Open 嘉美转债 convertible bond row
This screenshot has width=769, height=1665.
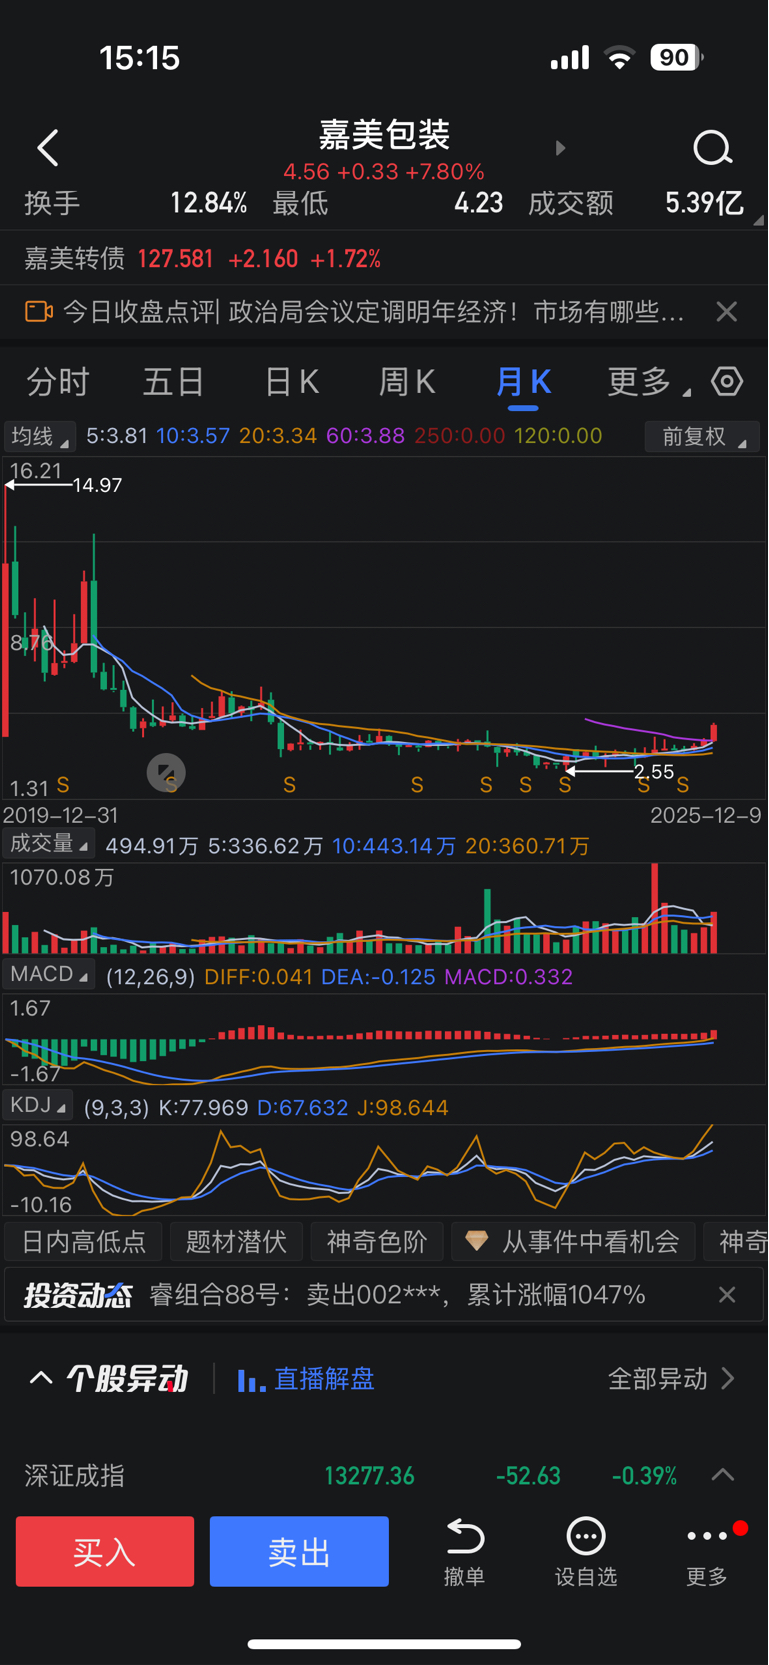coord(384,259)
